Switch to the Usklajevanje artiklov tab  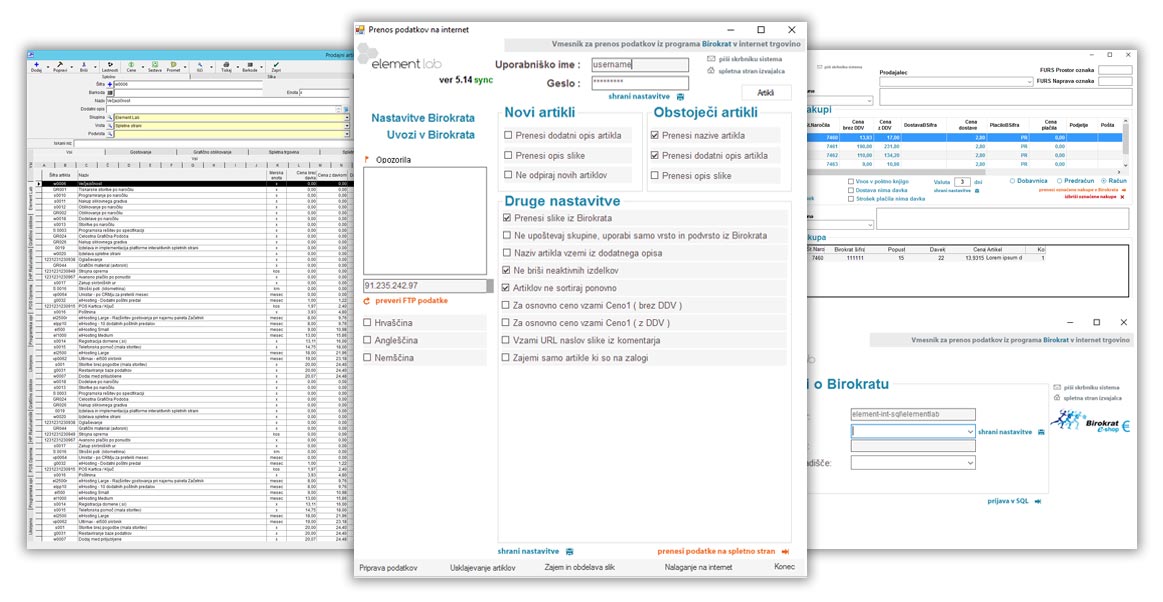click(482, 568)
